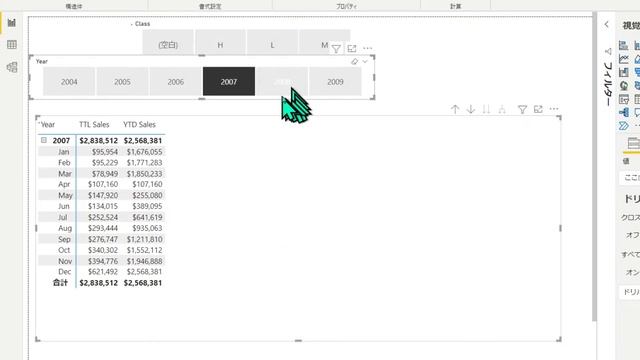Click the $252,524 TTL Sales cell
Image resolution: width=640 pixels, height=360 pixels.
(103, 217)
